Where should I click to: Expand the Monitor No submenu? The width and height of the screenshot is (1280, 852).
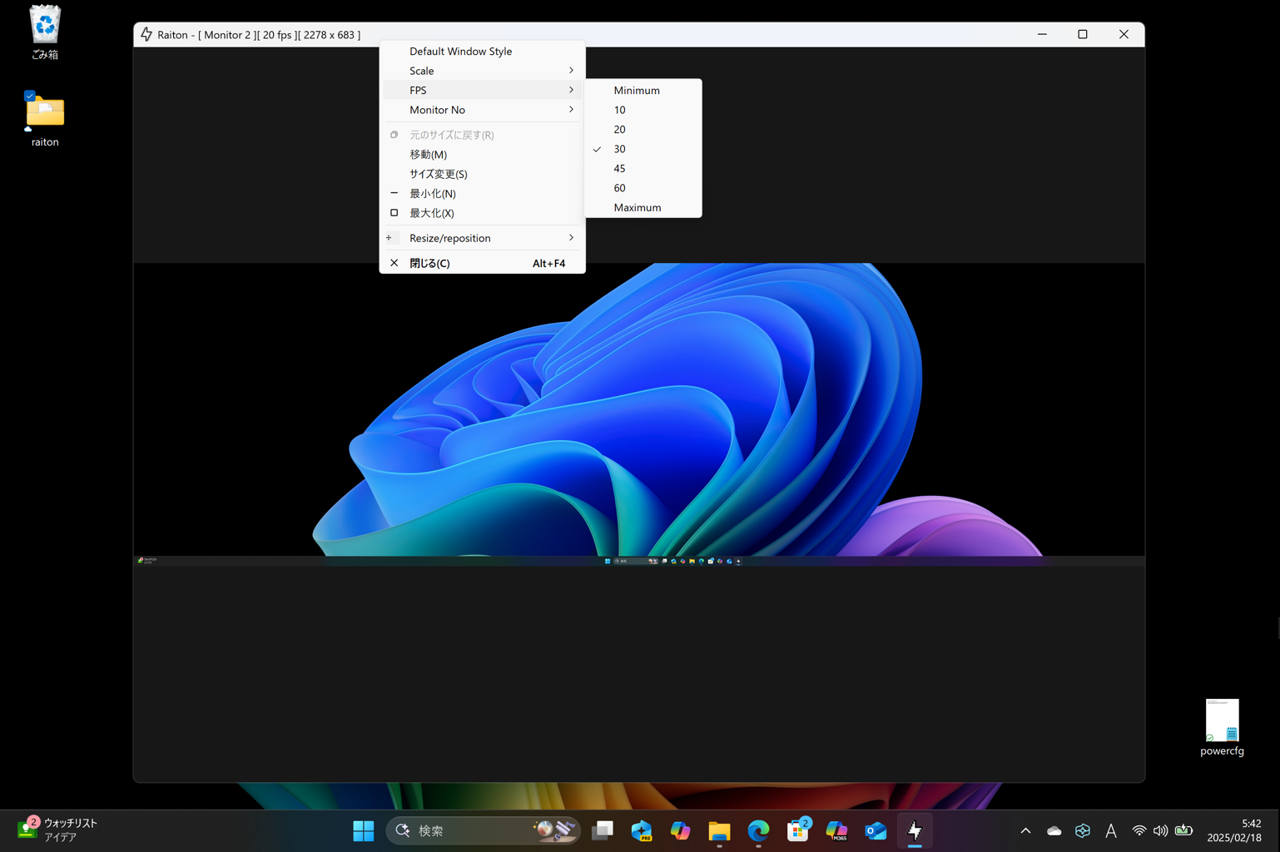click(x=482, y=110)
